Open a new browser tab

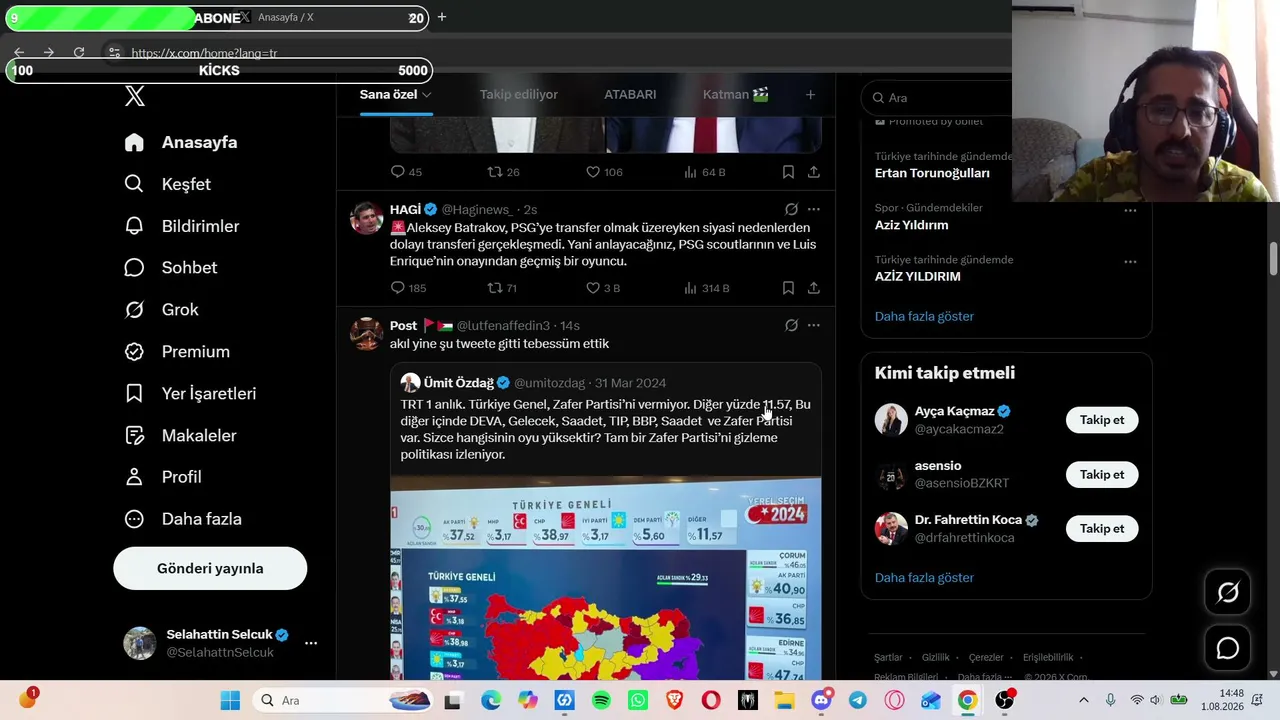point(442,17)
